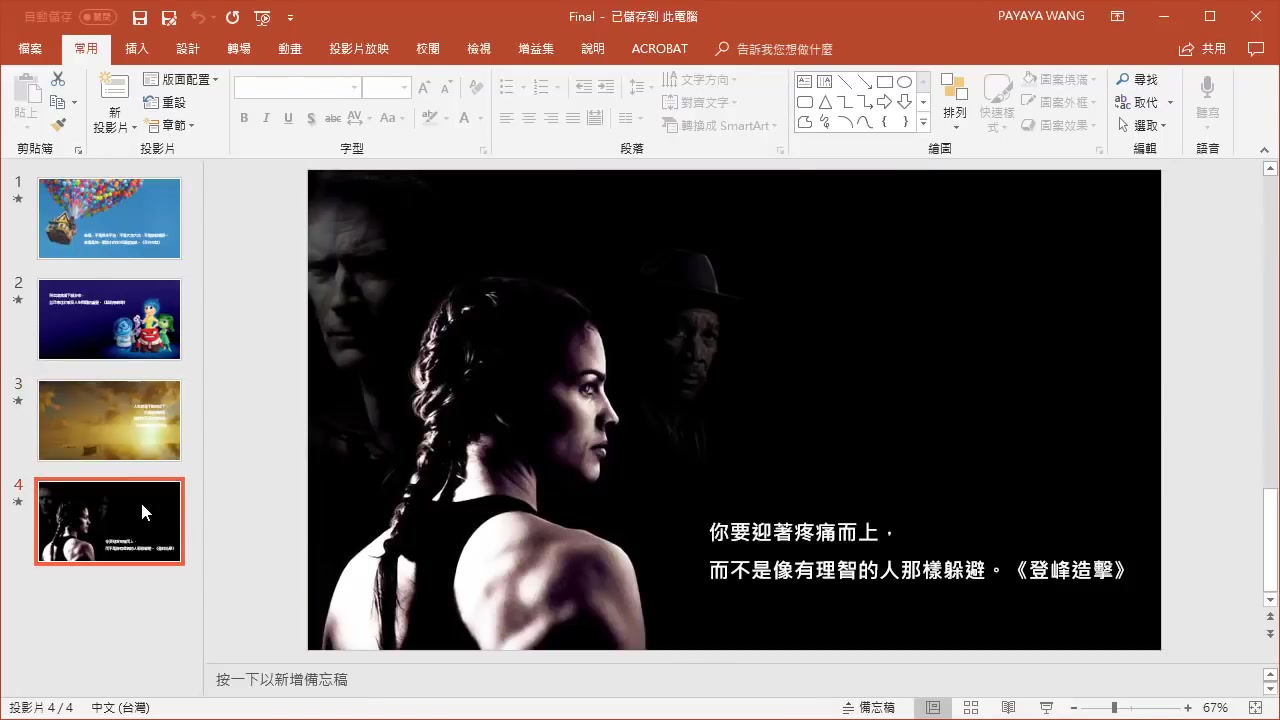
Task: Expand the shapes gallery more arrow
Action: (x=923, y=123)
